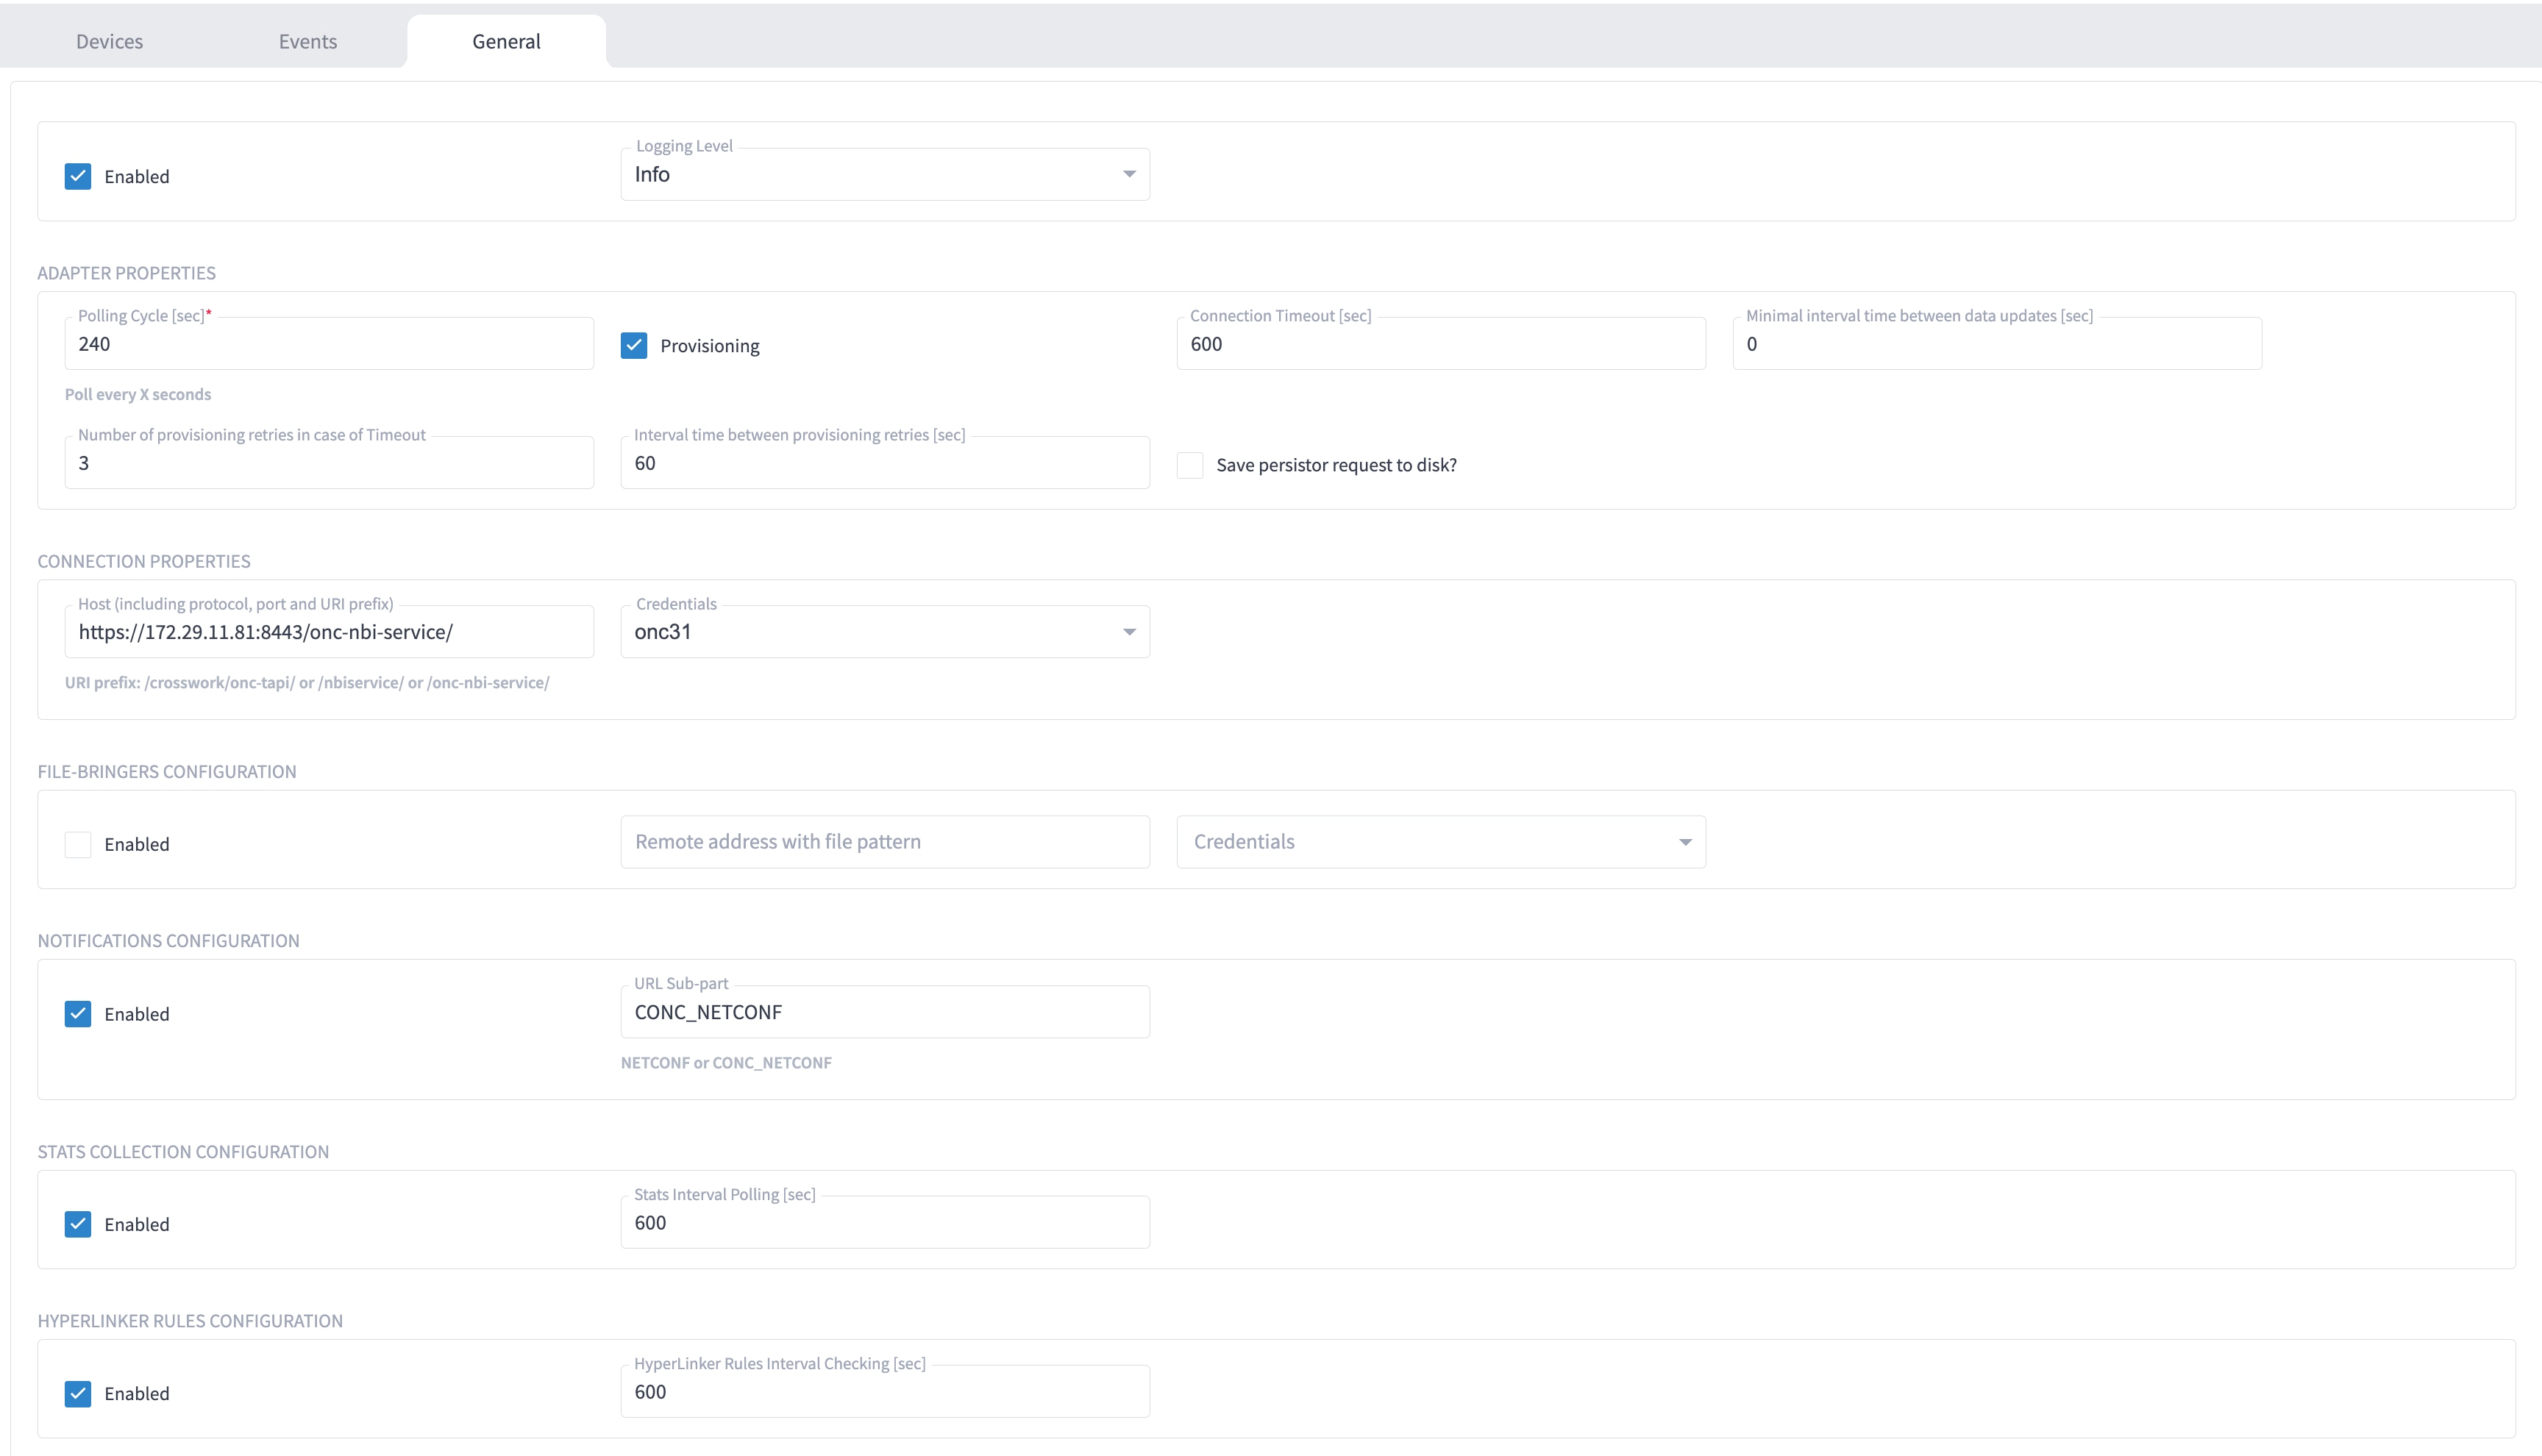Click arrow icon of empty Credentials dropdown
Screen dimensions: 2542x1456
[1685, 842]
